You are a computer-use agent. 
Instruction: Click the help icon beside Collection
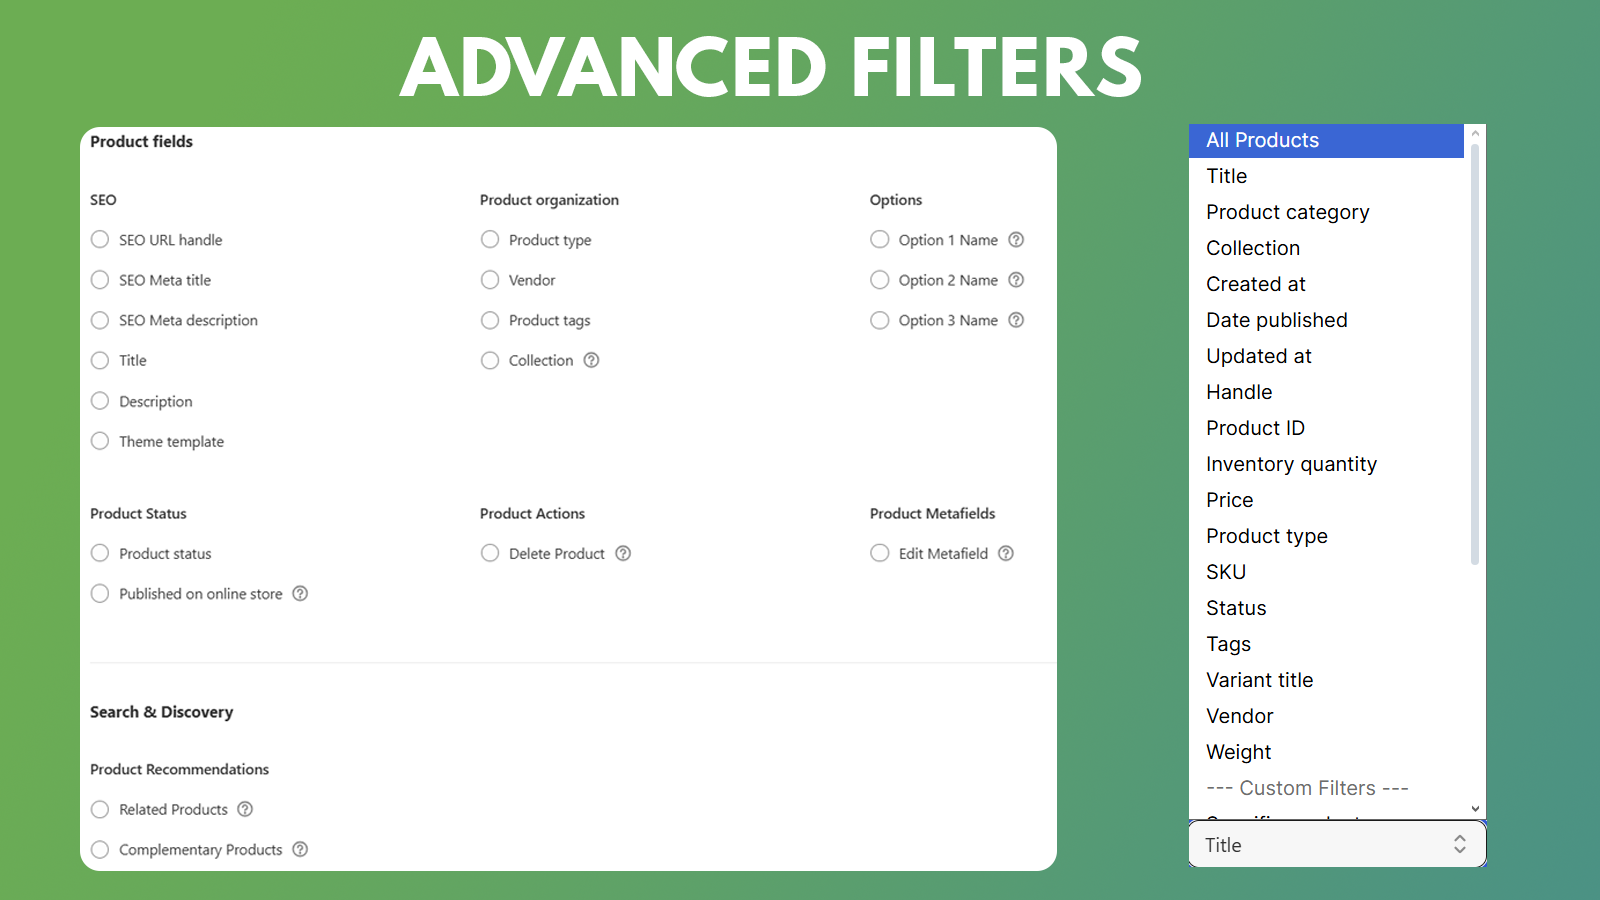[x=592, y=360]
